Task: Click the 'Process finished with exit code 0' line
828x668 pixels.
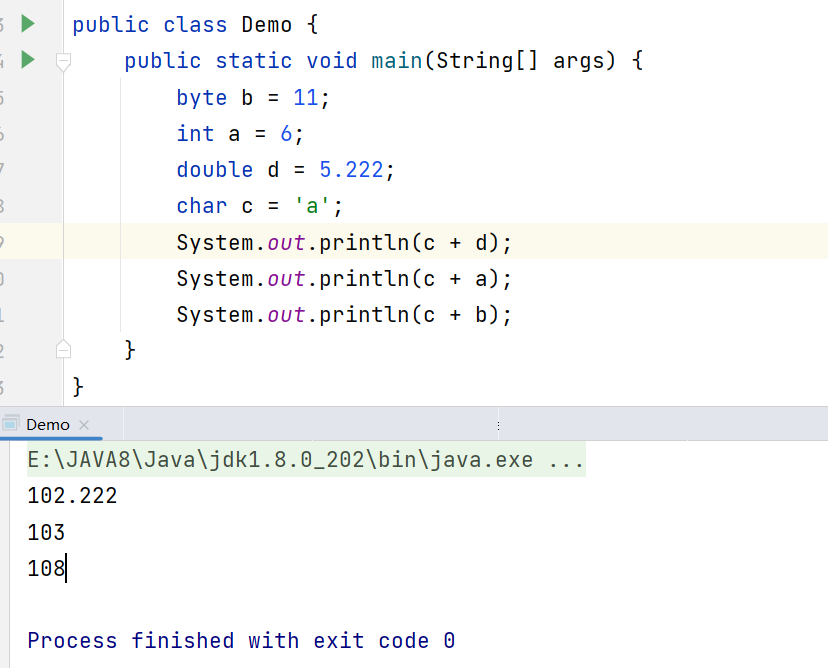Action: point(241,641)
